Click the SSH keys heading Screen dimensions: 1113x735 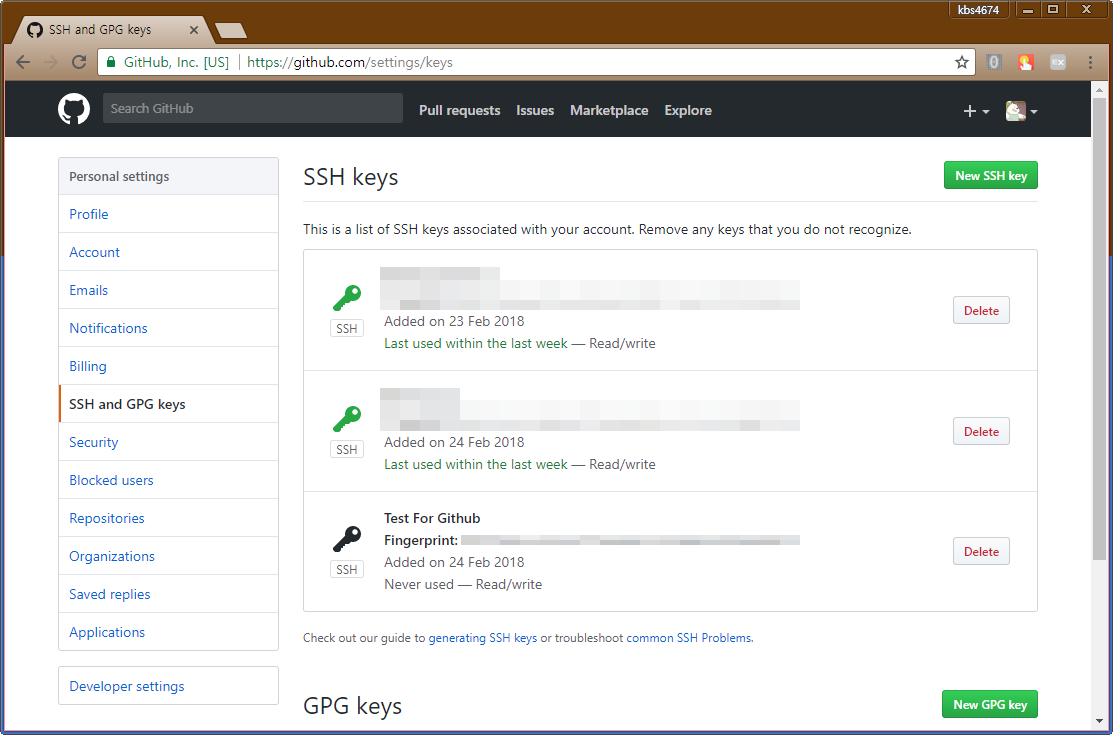[x=351, y=177]
